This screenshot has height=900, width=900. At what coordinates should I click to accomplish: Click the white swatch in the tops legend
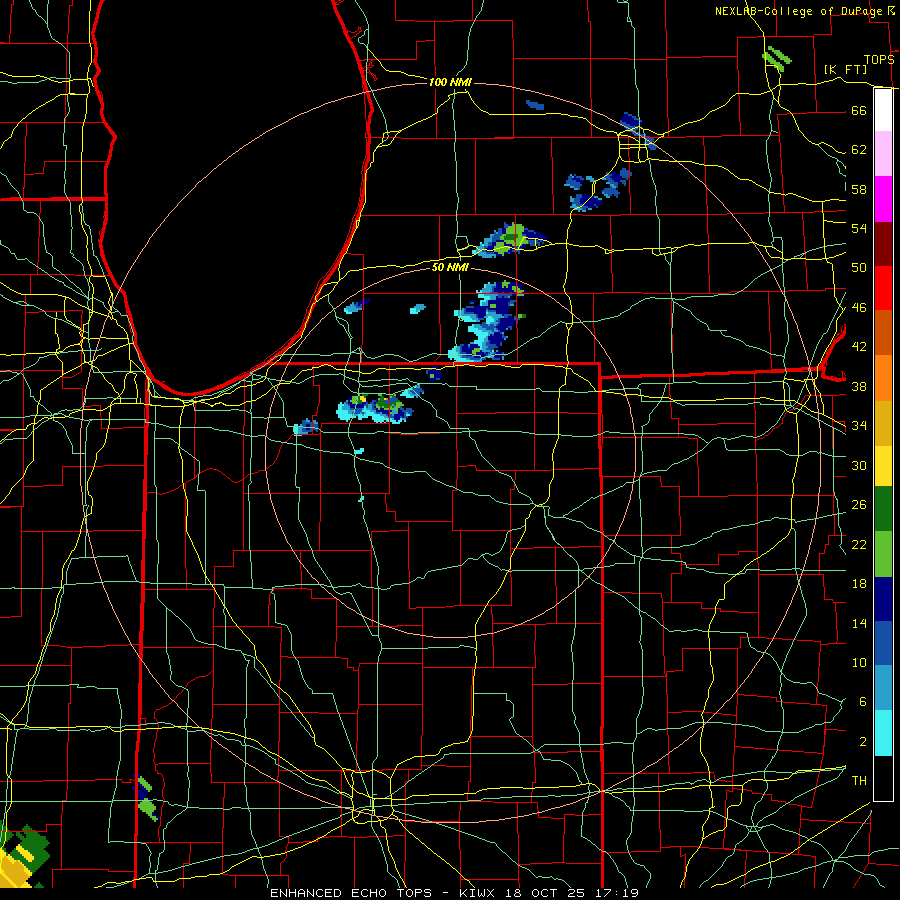click(883, 110)
